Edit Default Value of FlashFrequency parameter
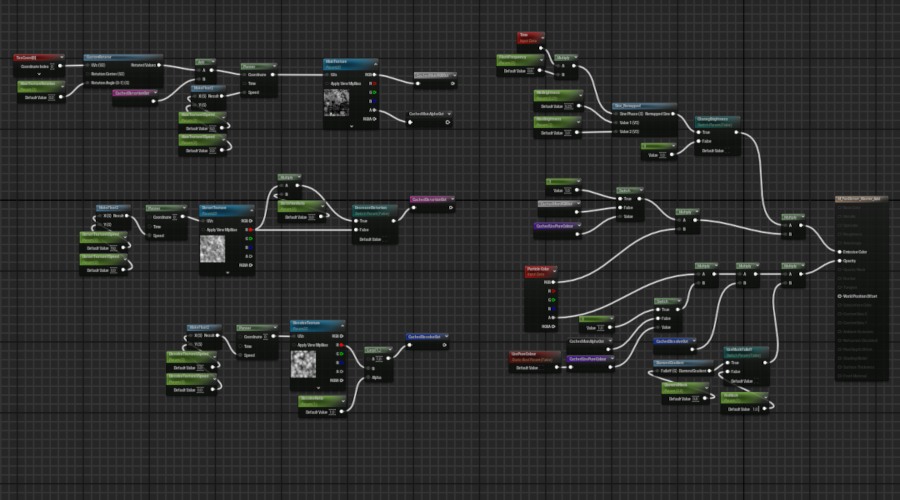900x500 pixels. 530,71
